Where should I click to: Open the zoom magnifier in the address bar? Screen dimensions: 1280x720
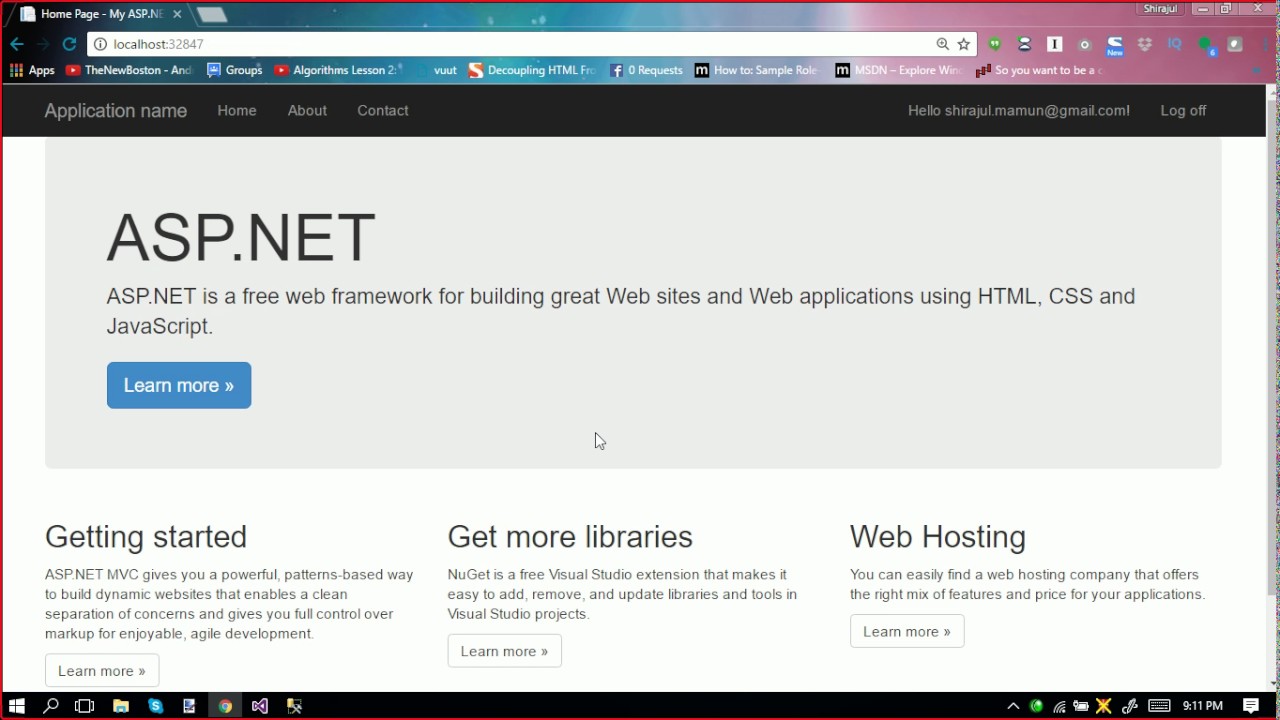coord(942,44)
